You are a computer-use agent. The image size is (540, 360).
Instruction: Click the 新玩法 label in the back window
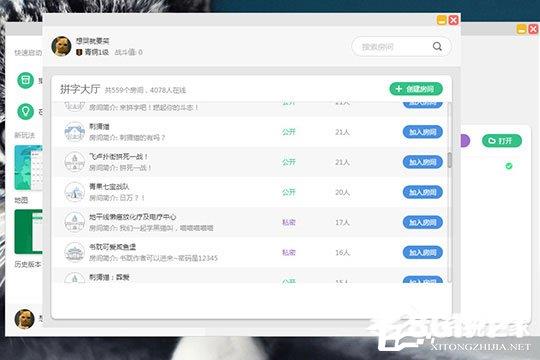[x=24, y=135]
